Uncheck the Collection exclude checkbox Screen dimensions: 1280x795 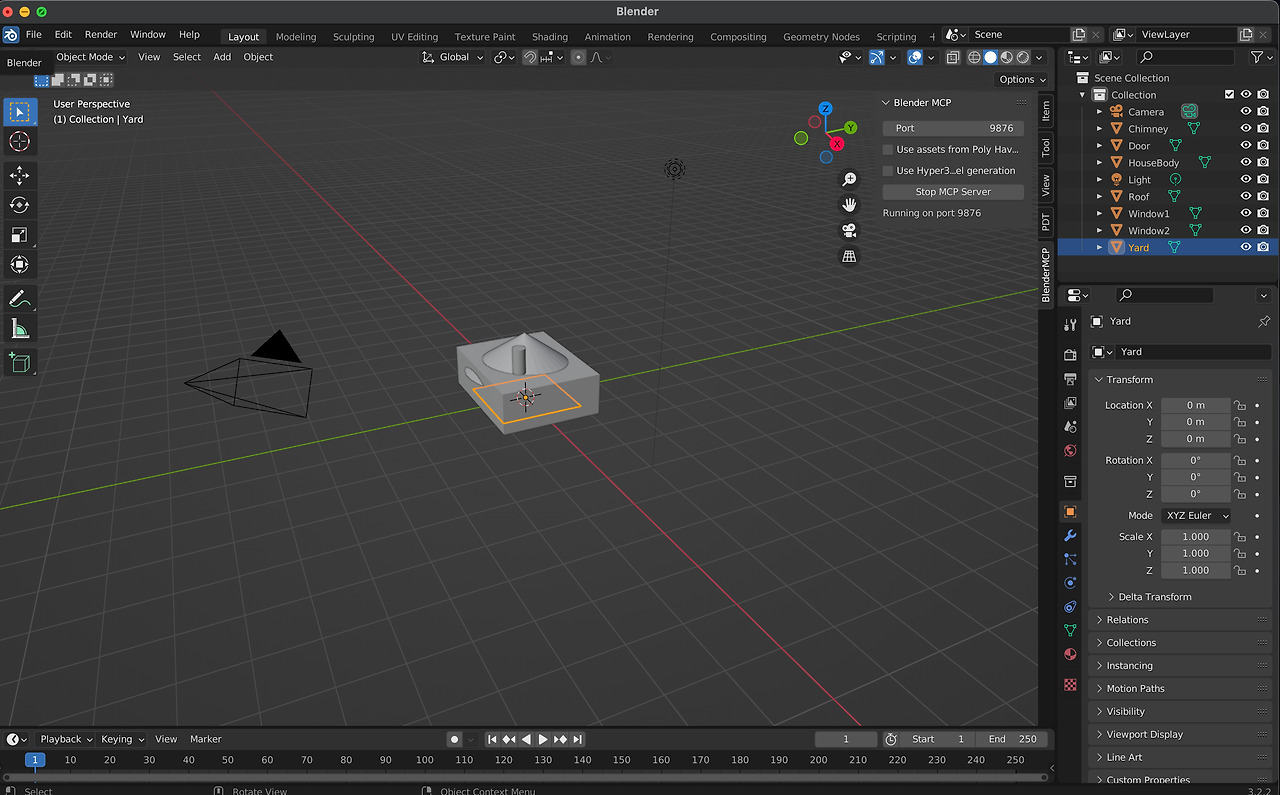tap(1229, 95)
